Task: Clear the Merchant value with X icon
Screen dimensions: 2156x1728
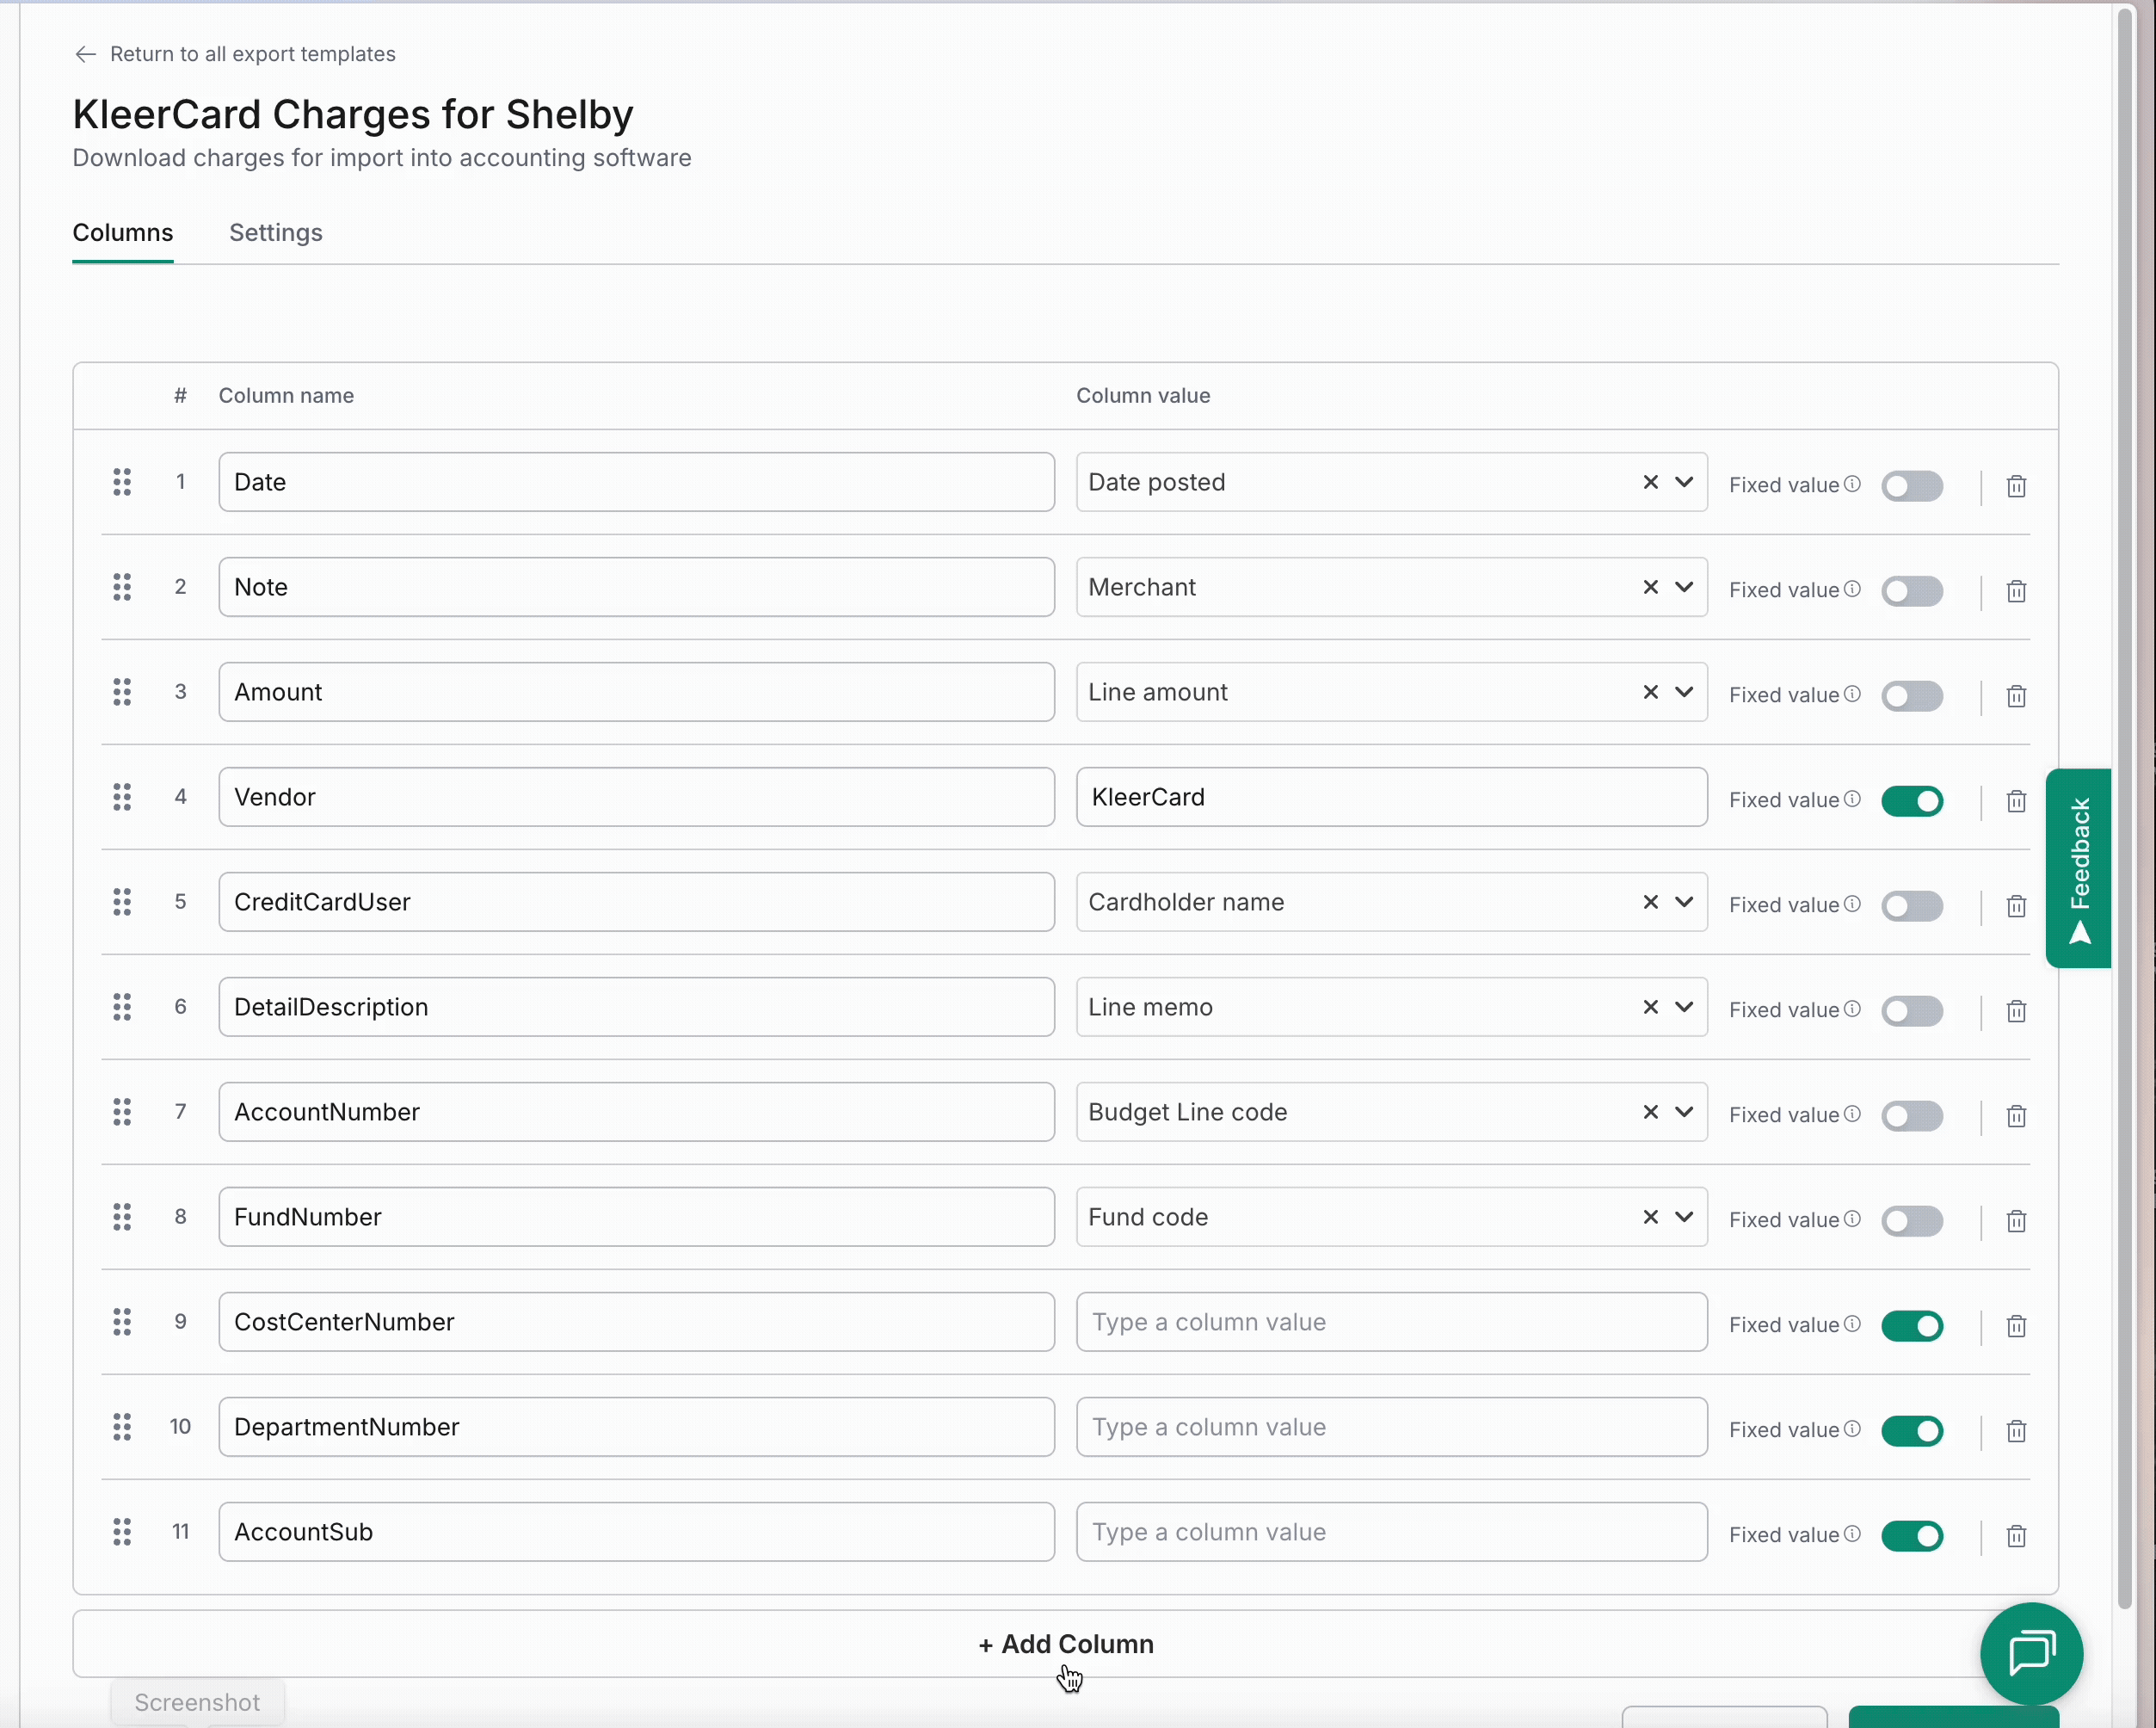Action: click(x=1650, y=587)
